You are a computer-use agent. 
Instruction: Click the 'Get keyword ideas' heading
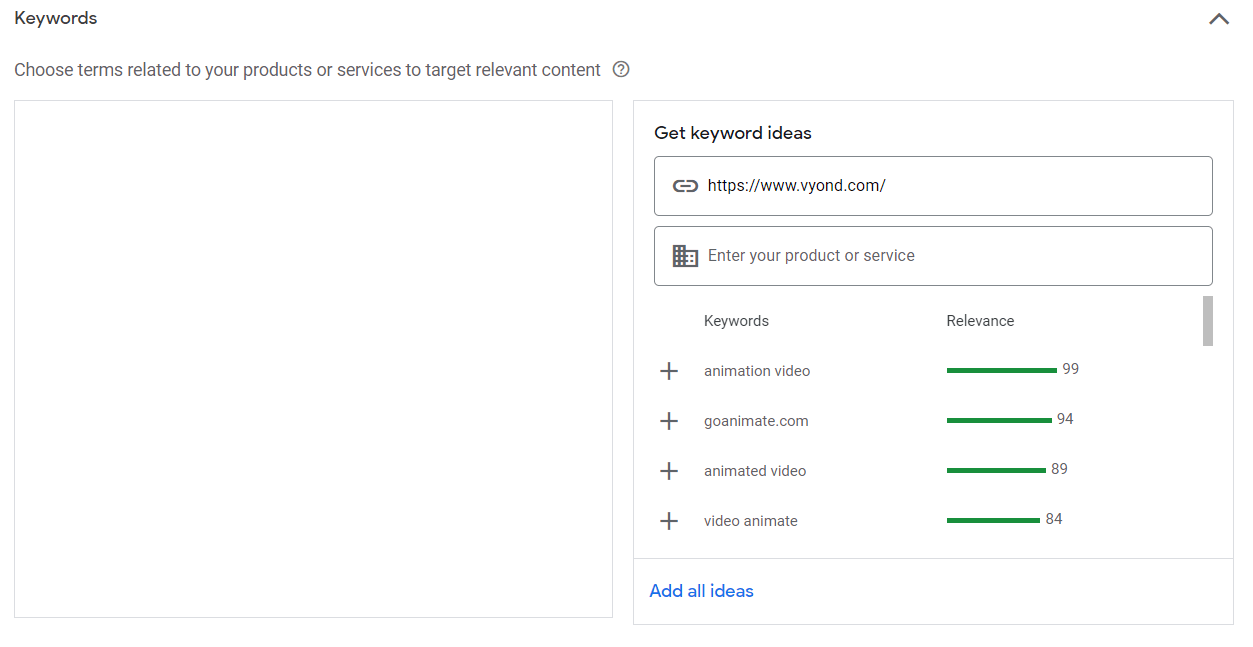coord(733,133)
